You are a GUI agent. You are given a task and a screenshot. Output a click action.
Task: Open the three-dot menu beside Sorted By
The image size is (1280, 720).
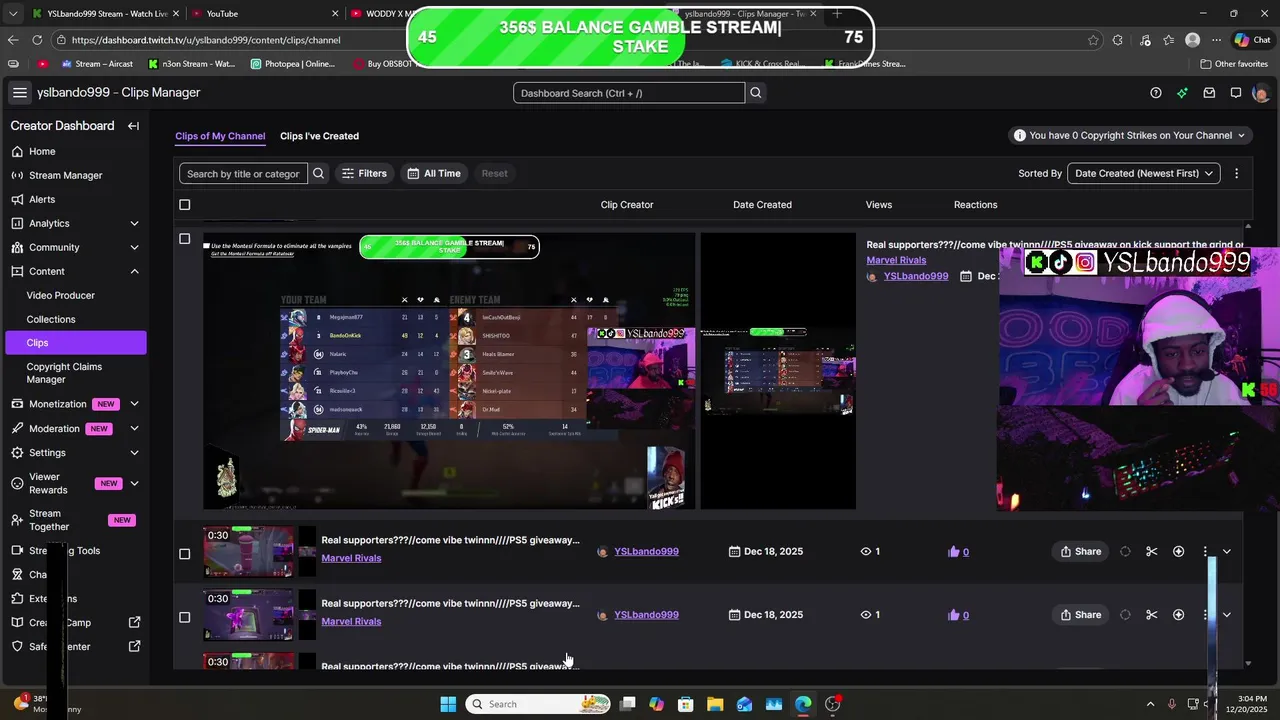[x=1236, y=173]
